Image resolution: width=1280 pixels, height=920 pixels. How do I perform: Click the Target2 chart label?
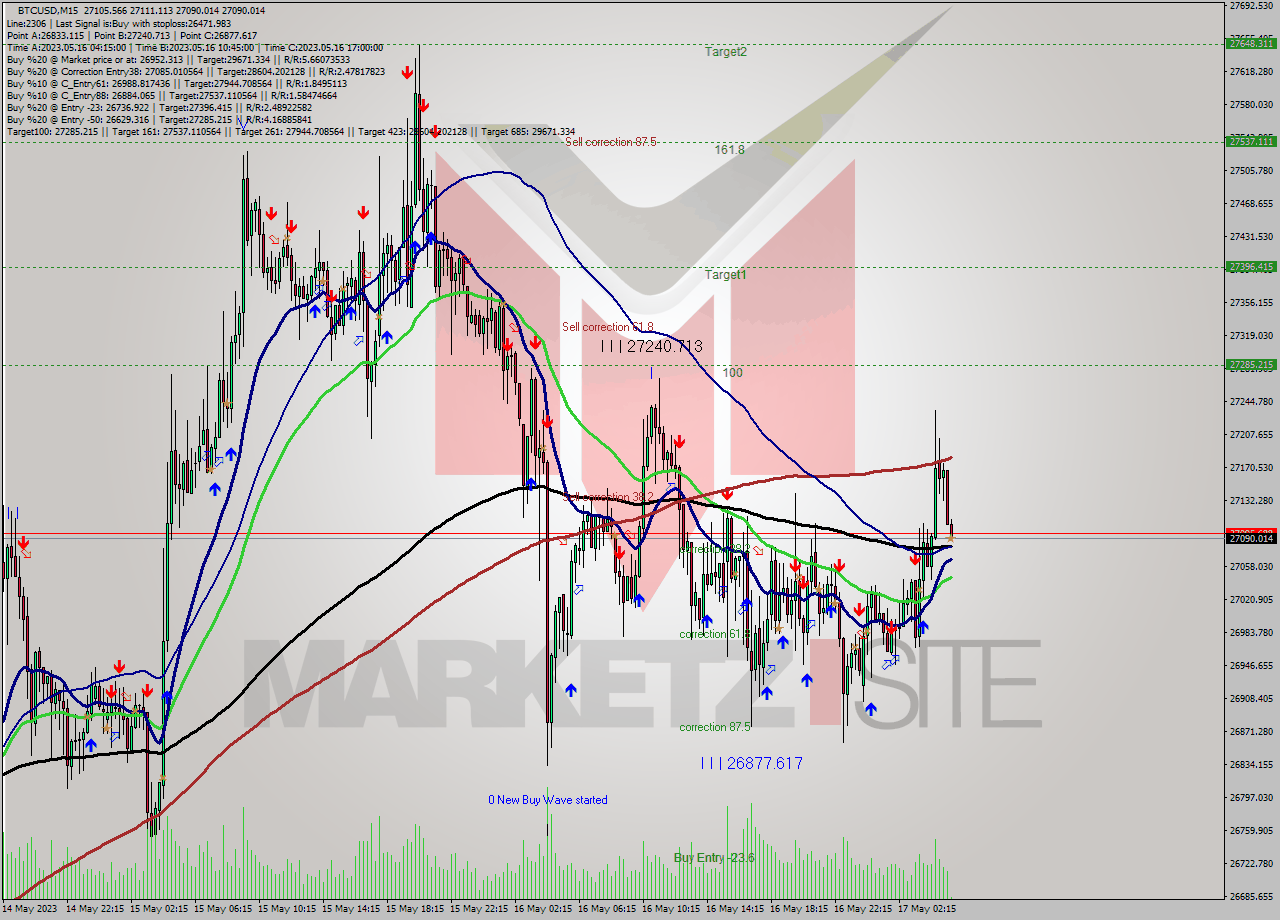pyautogui.click(x=726, y=52)
